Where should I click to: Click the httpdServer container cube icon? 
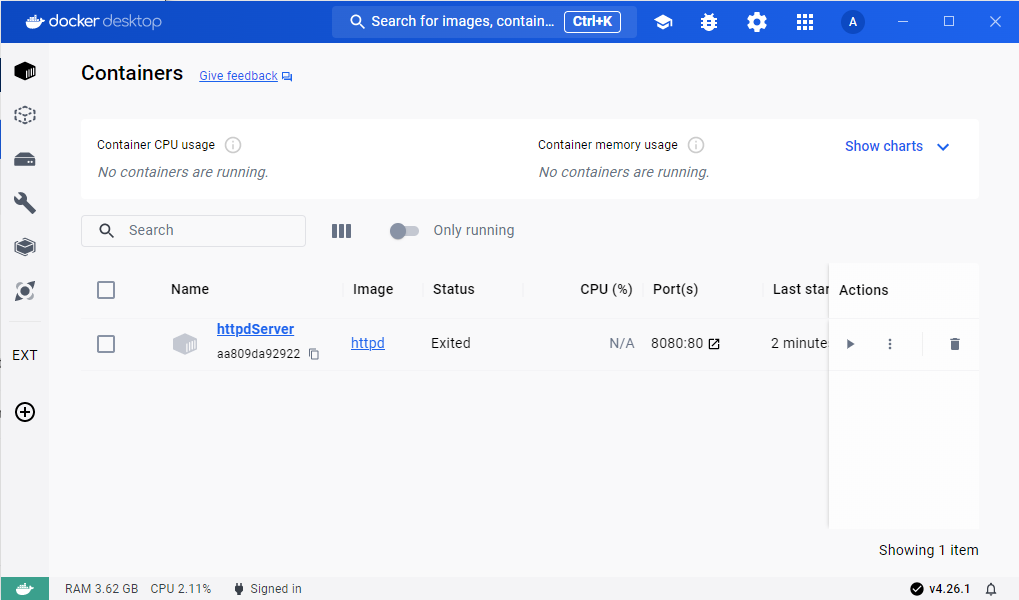(x=185, y=344)
